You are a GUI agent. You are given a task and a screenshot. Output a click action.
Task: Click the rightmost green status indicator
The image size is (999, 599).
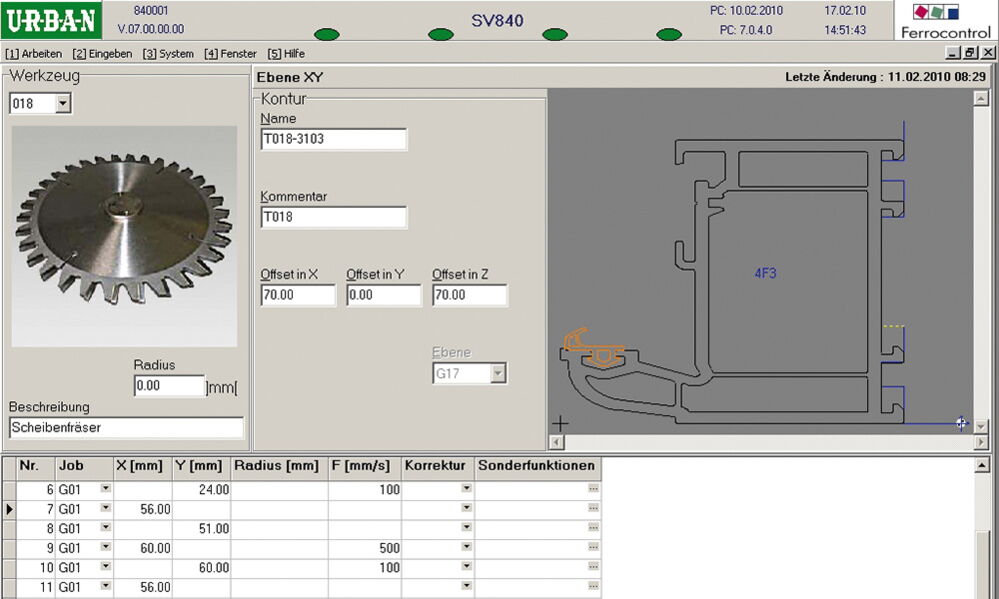point(669,35)
